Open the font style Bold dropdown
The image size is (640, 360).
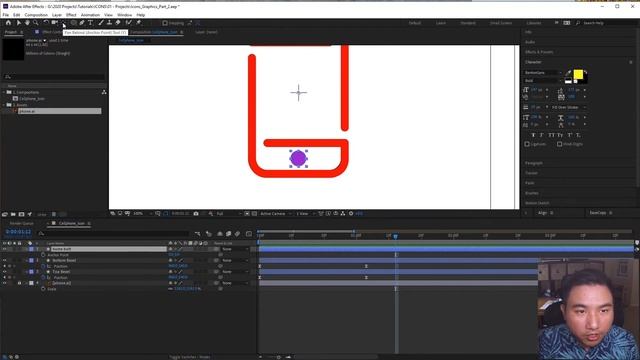(543, 80)
